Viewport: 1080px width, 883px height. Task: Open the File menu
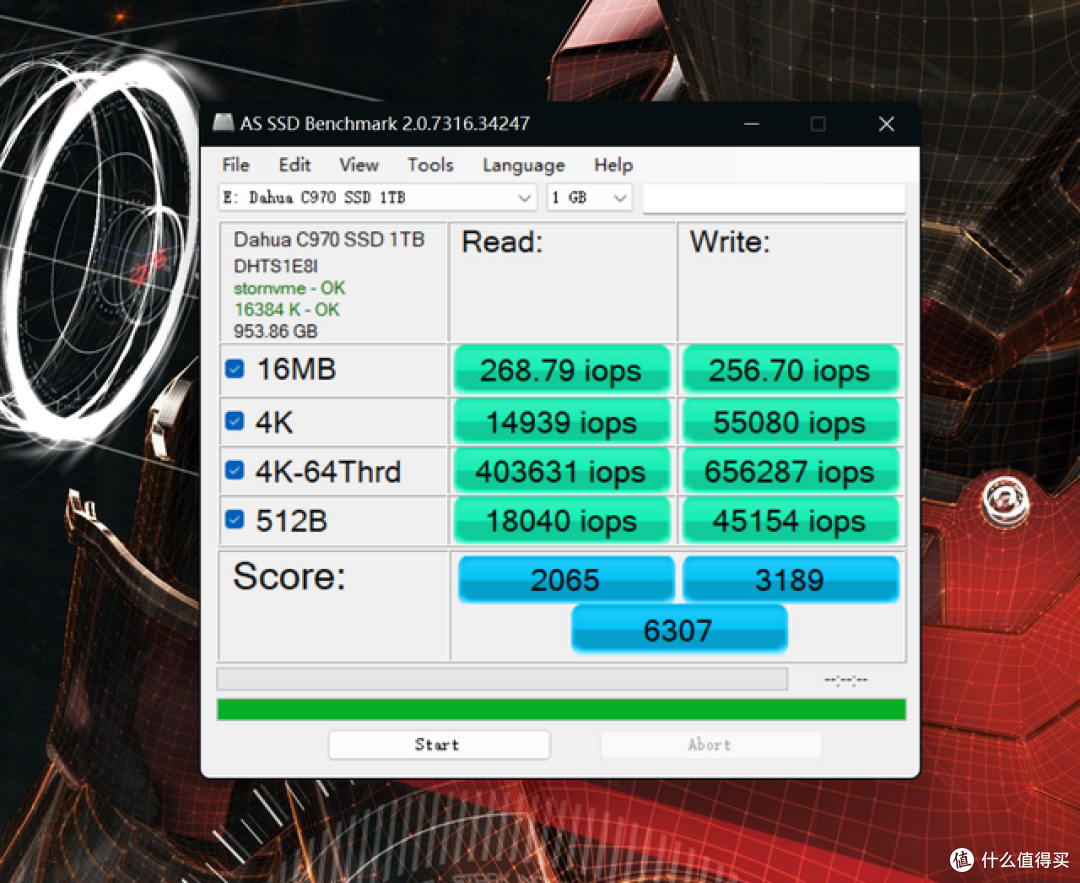[x=236, y=165]
